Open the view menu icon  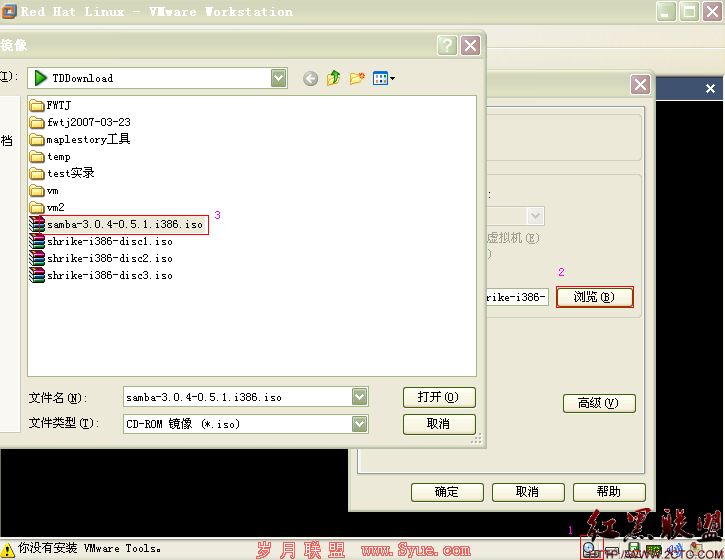(384, 78)
